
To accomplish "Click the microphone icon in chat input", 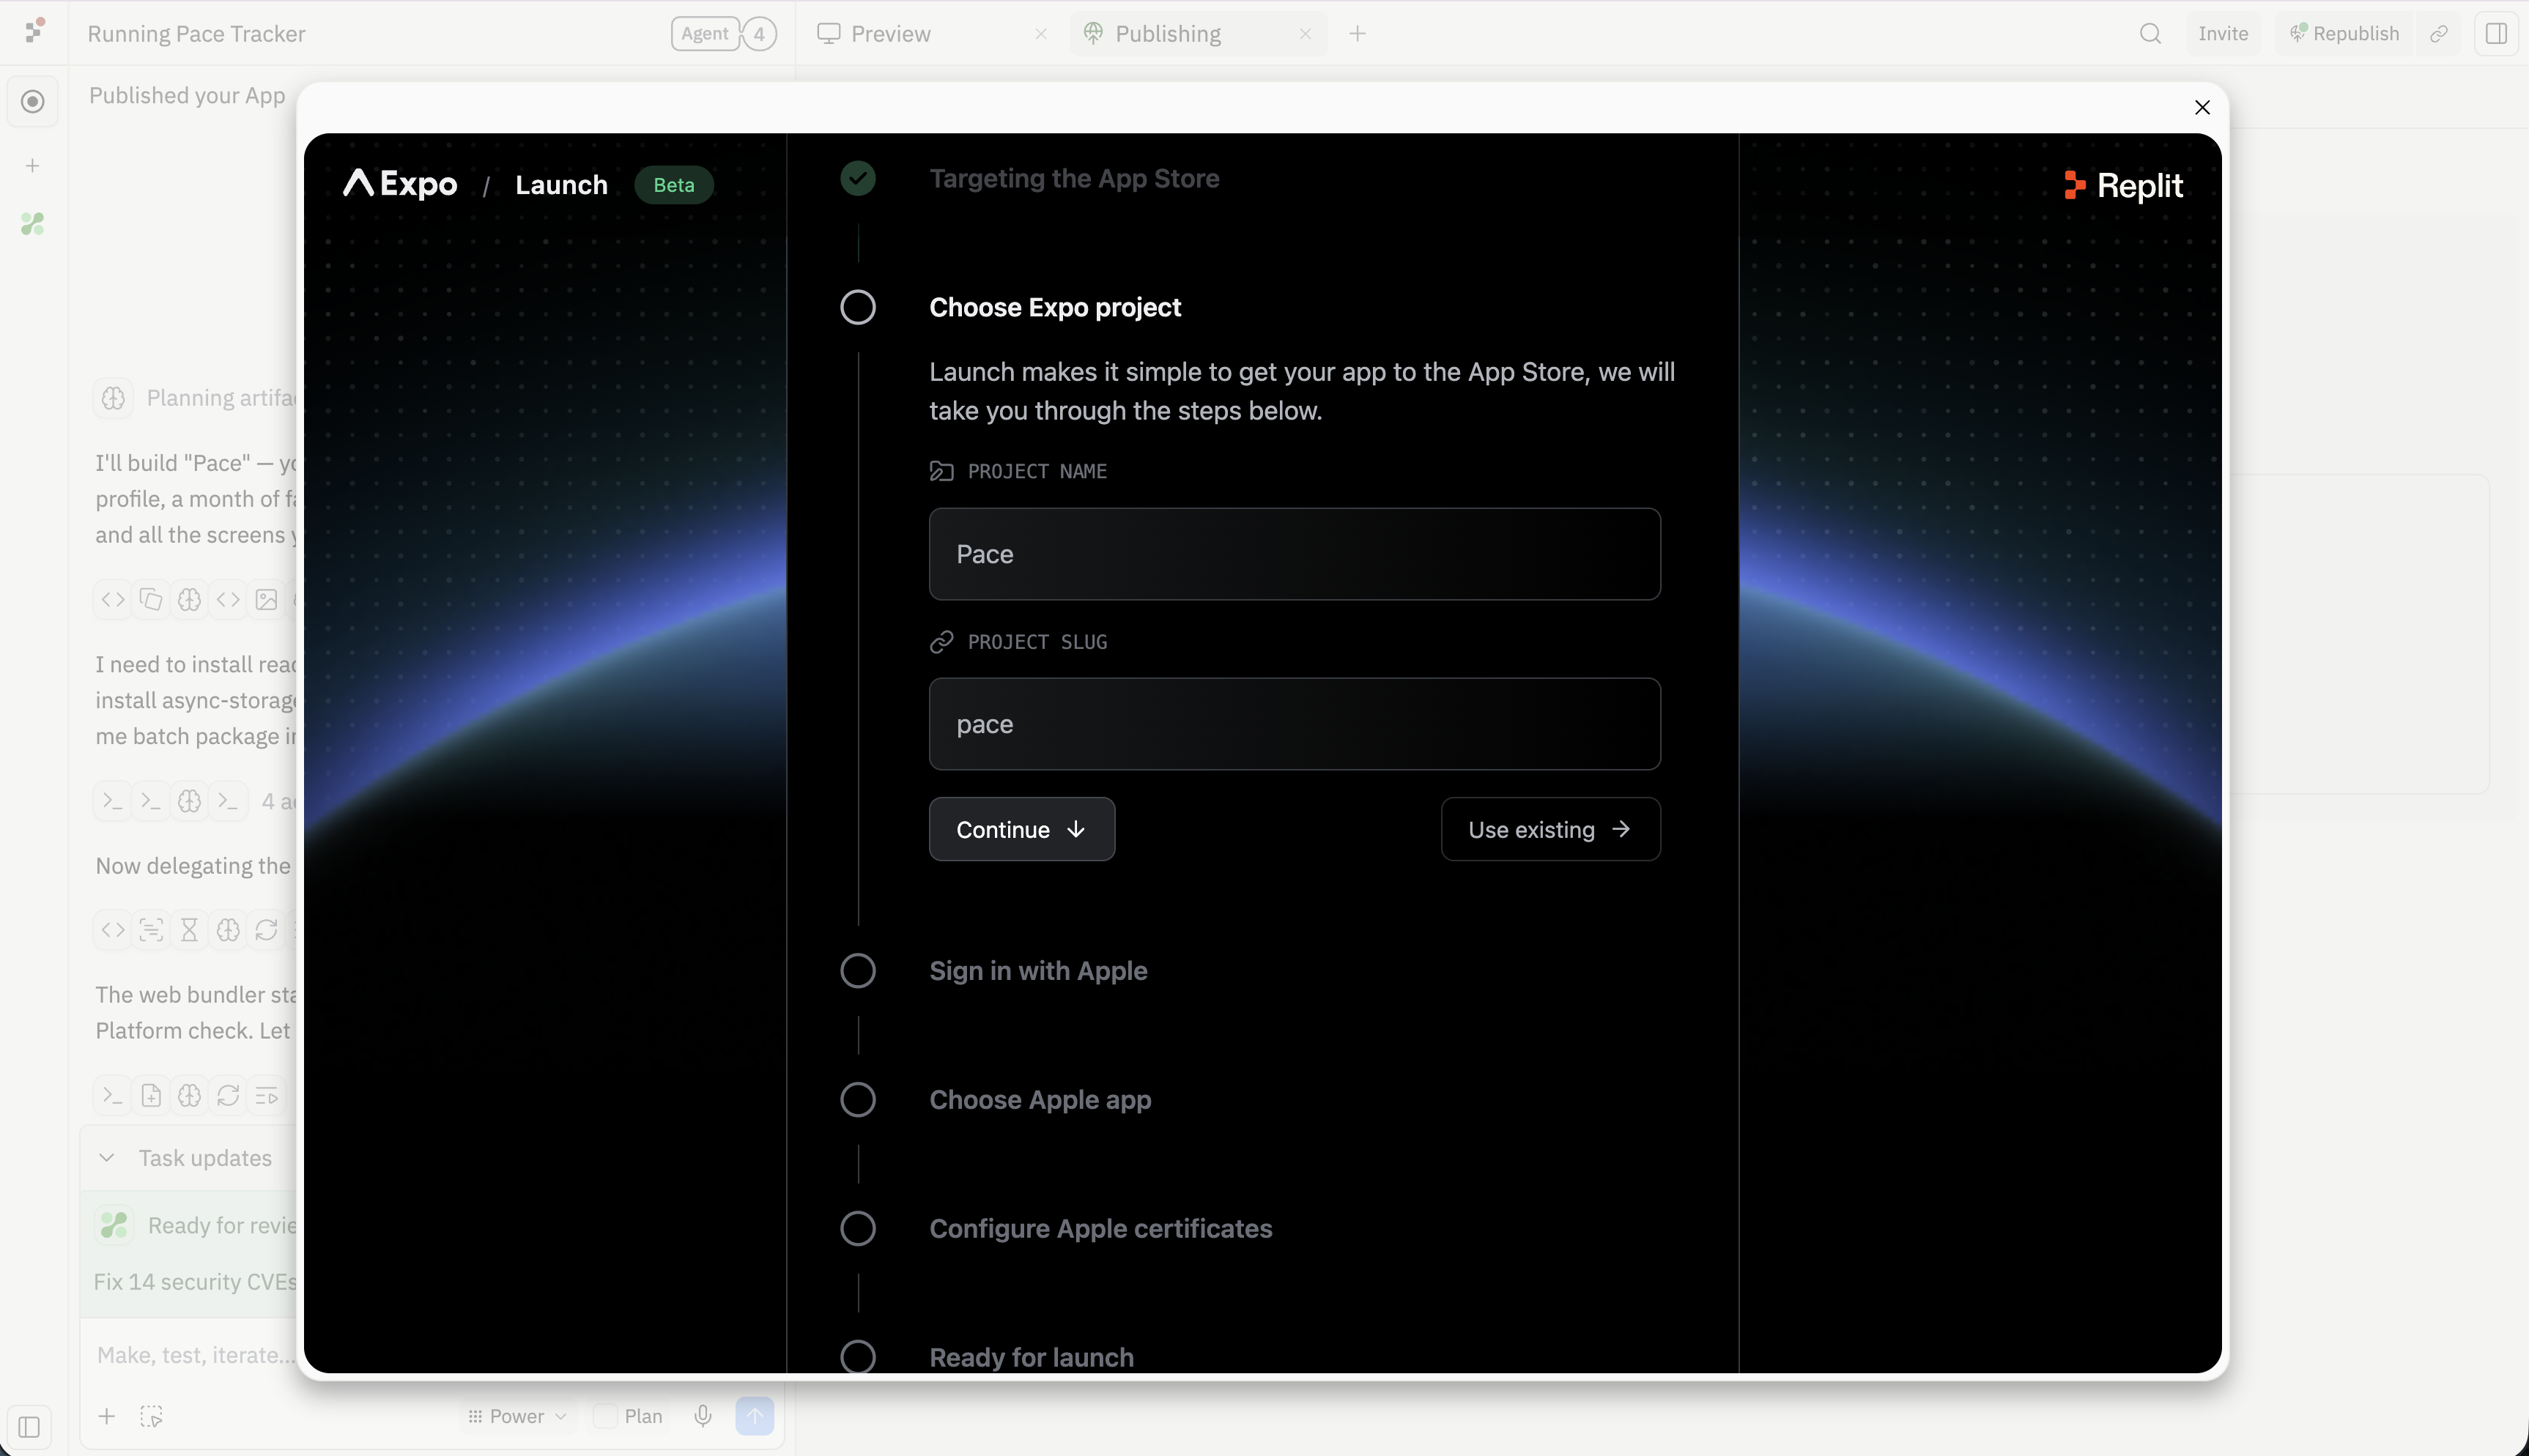I will coord(703,1416).
